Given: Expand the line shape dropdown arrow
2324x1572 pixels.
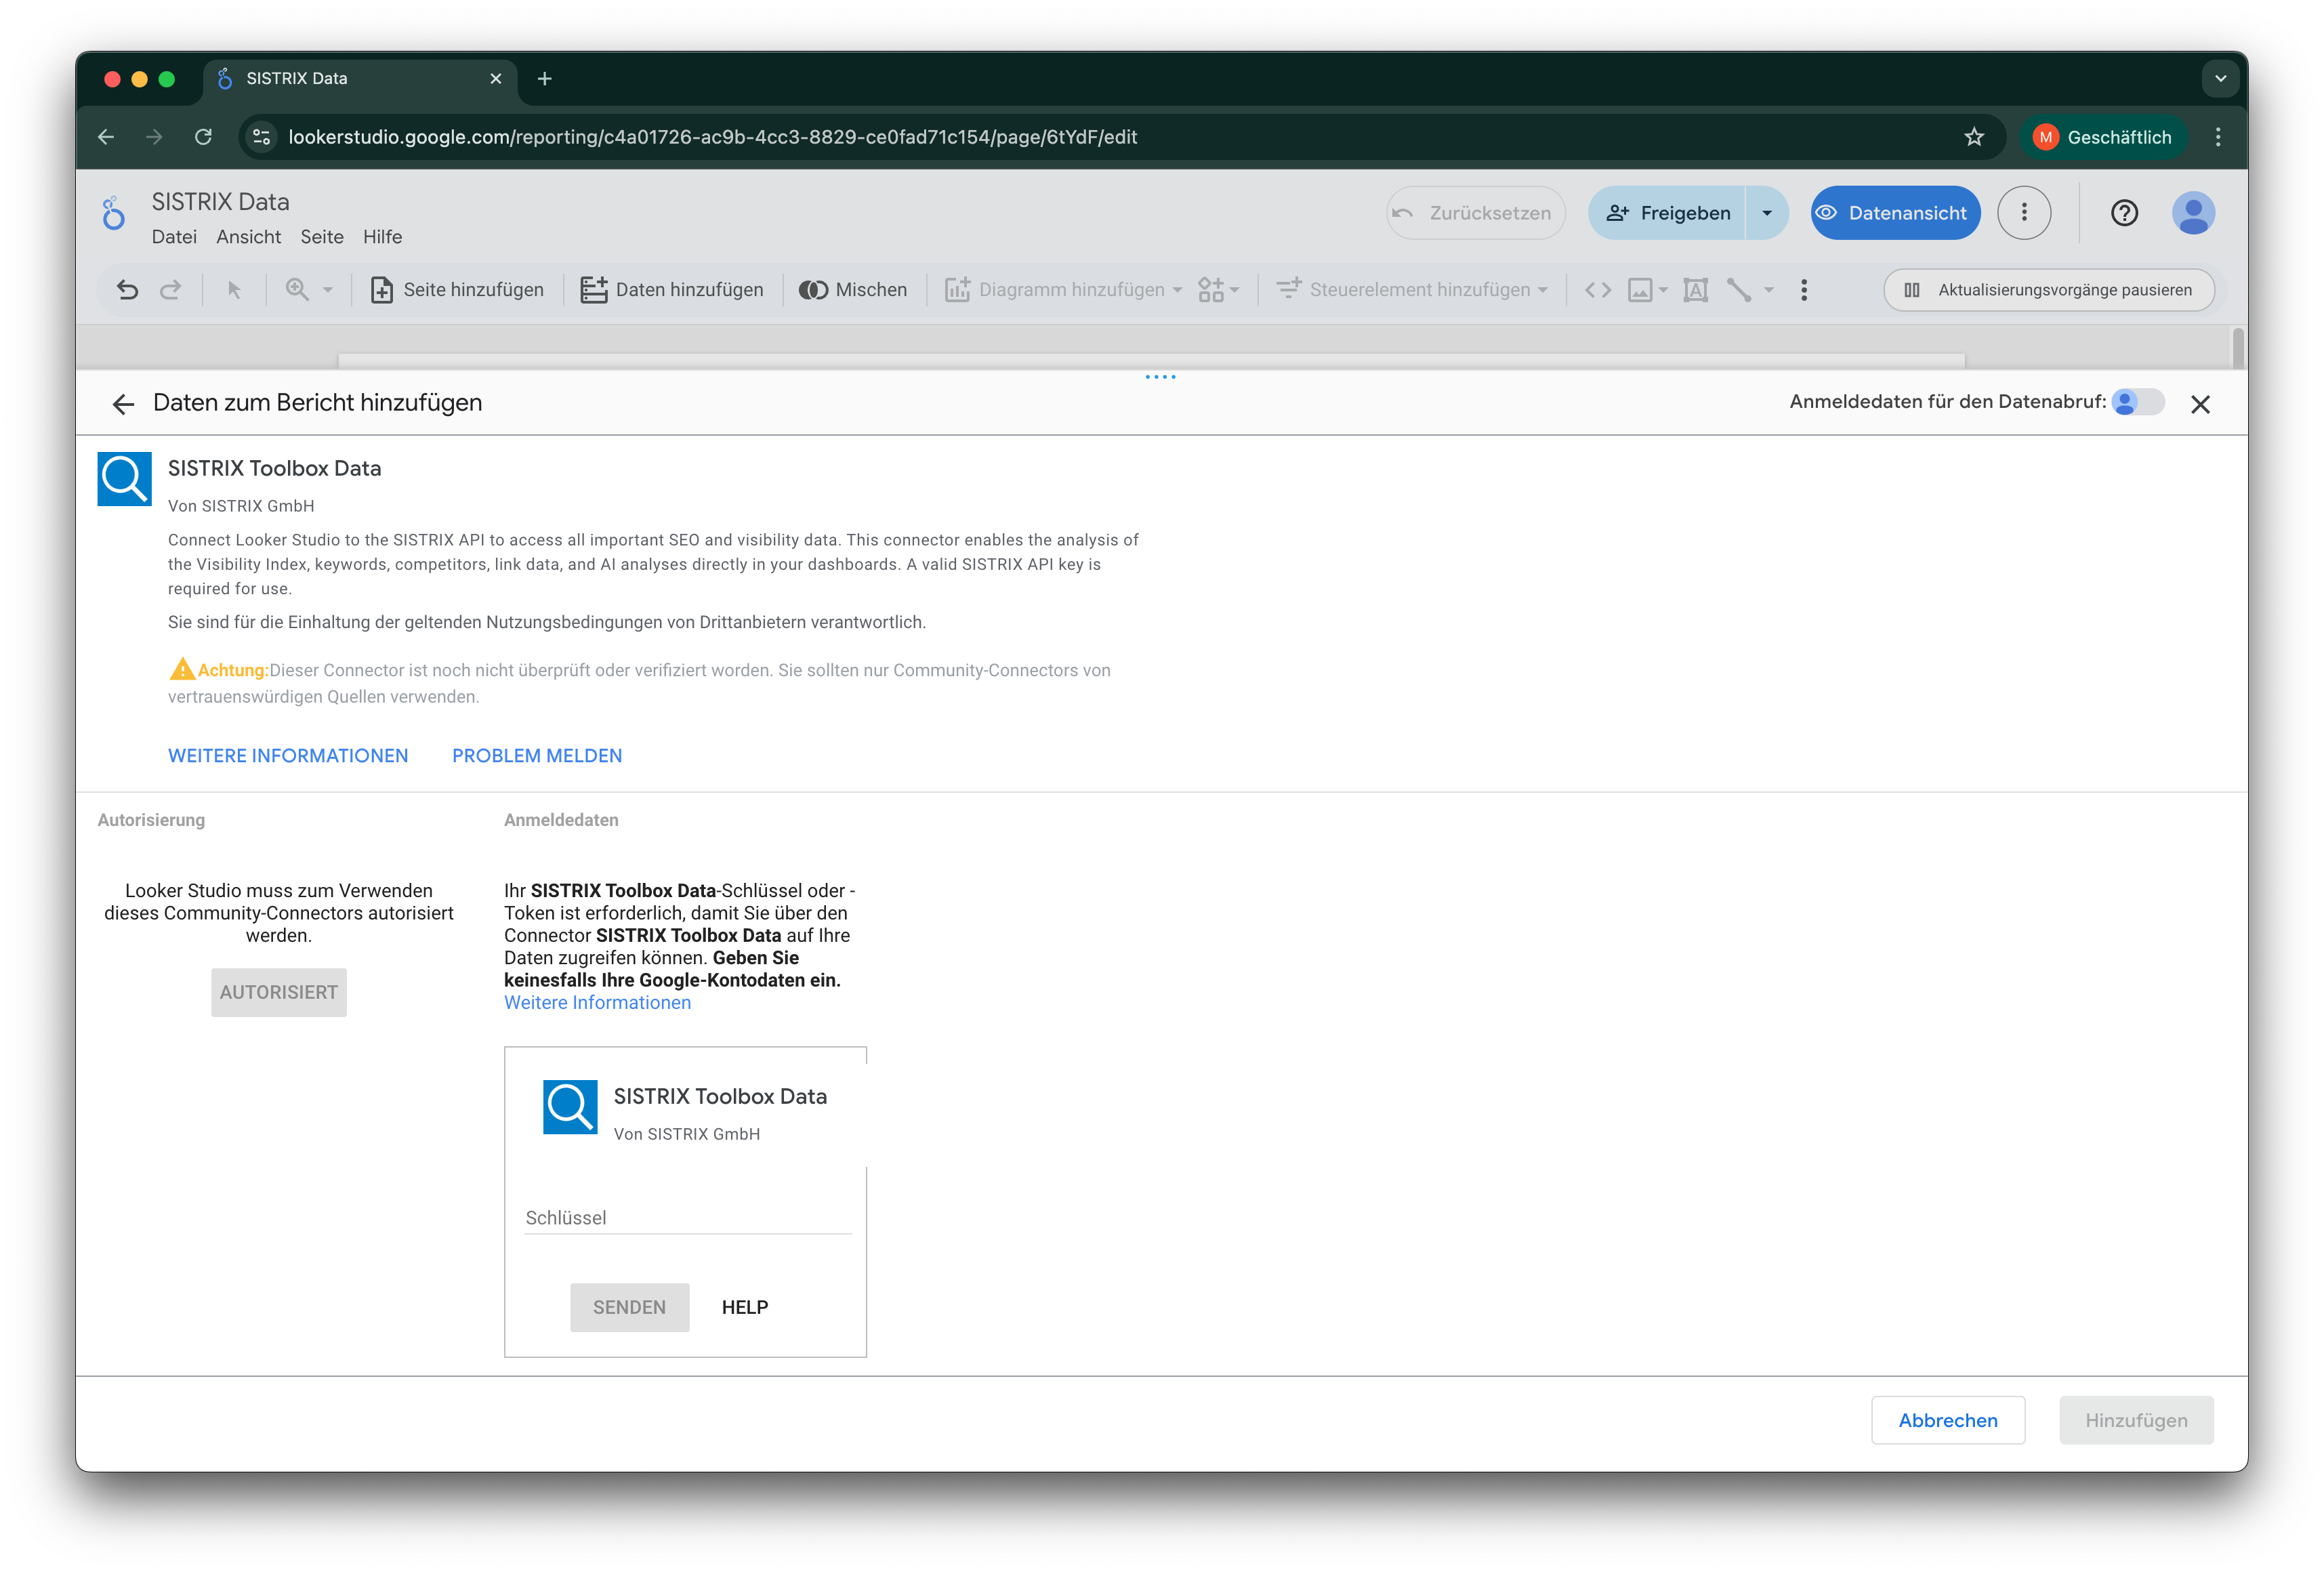Looking at the screenshot, I should (x=1769, y=290).
